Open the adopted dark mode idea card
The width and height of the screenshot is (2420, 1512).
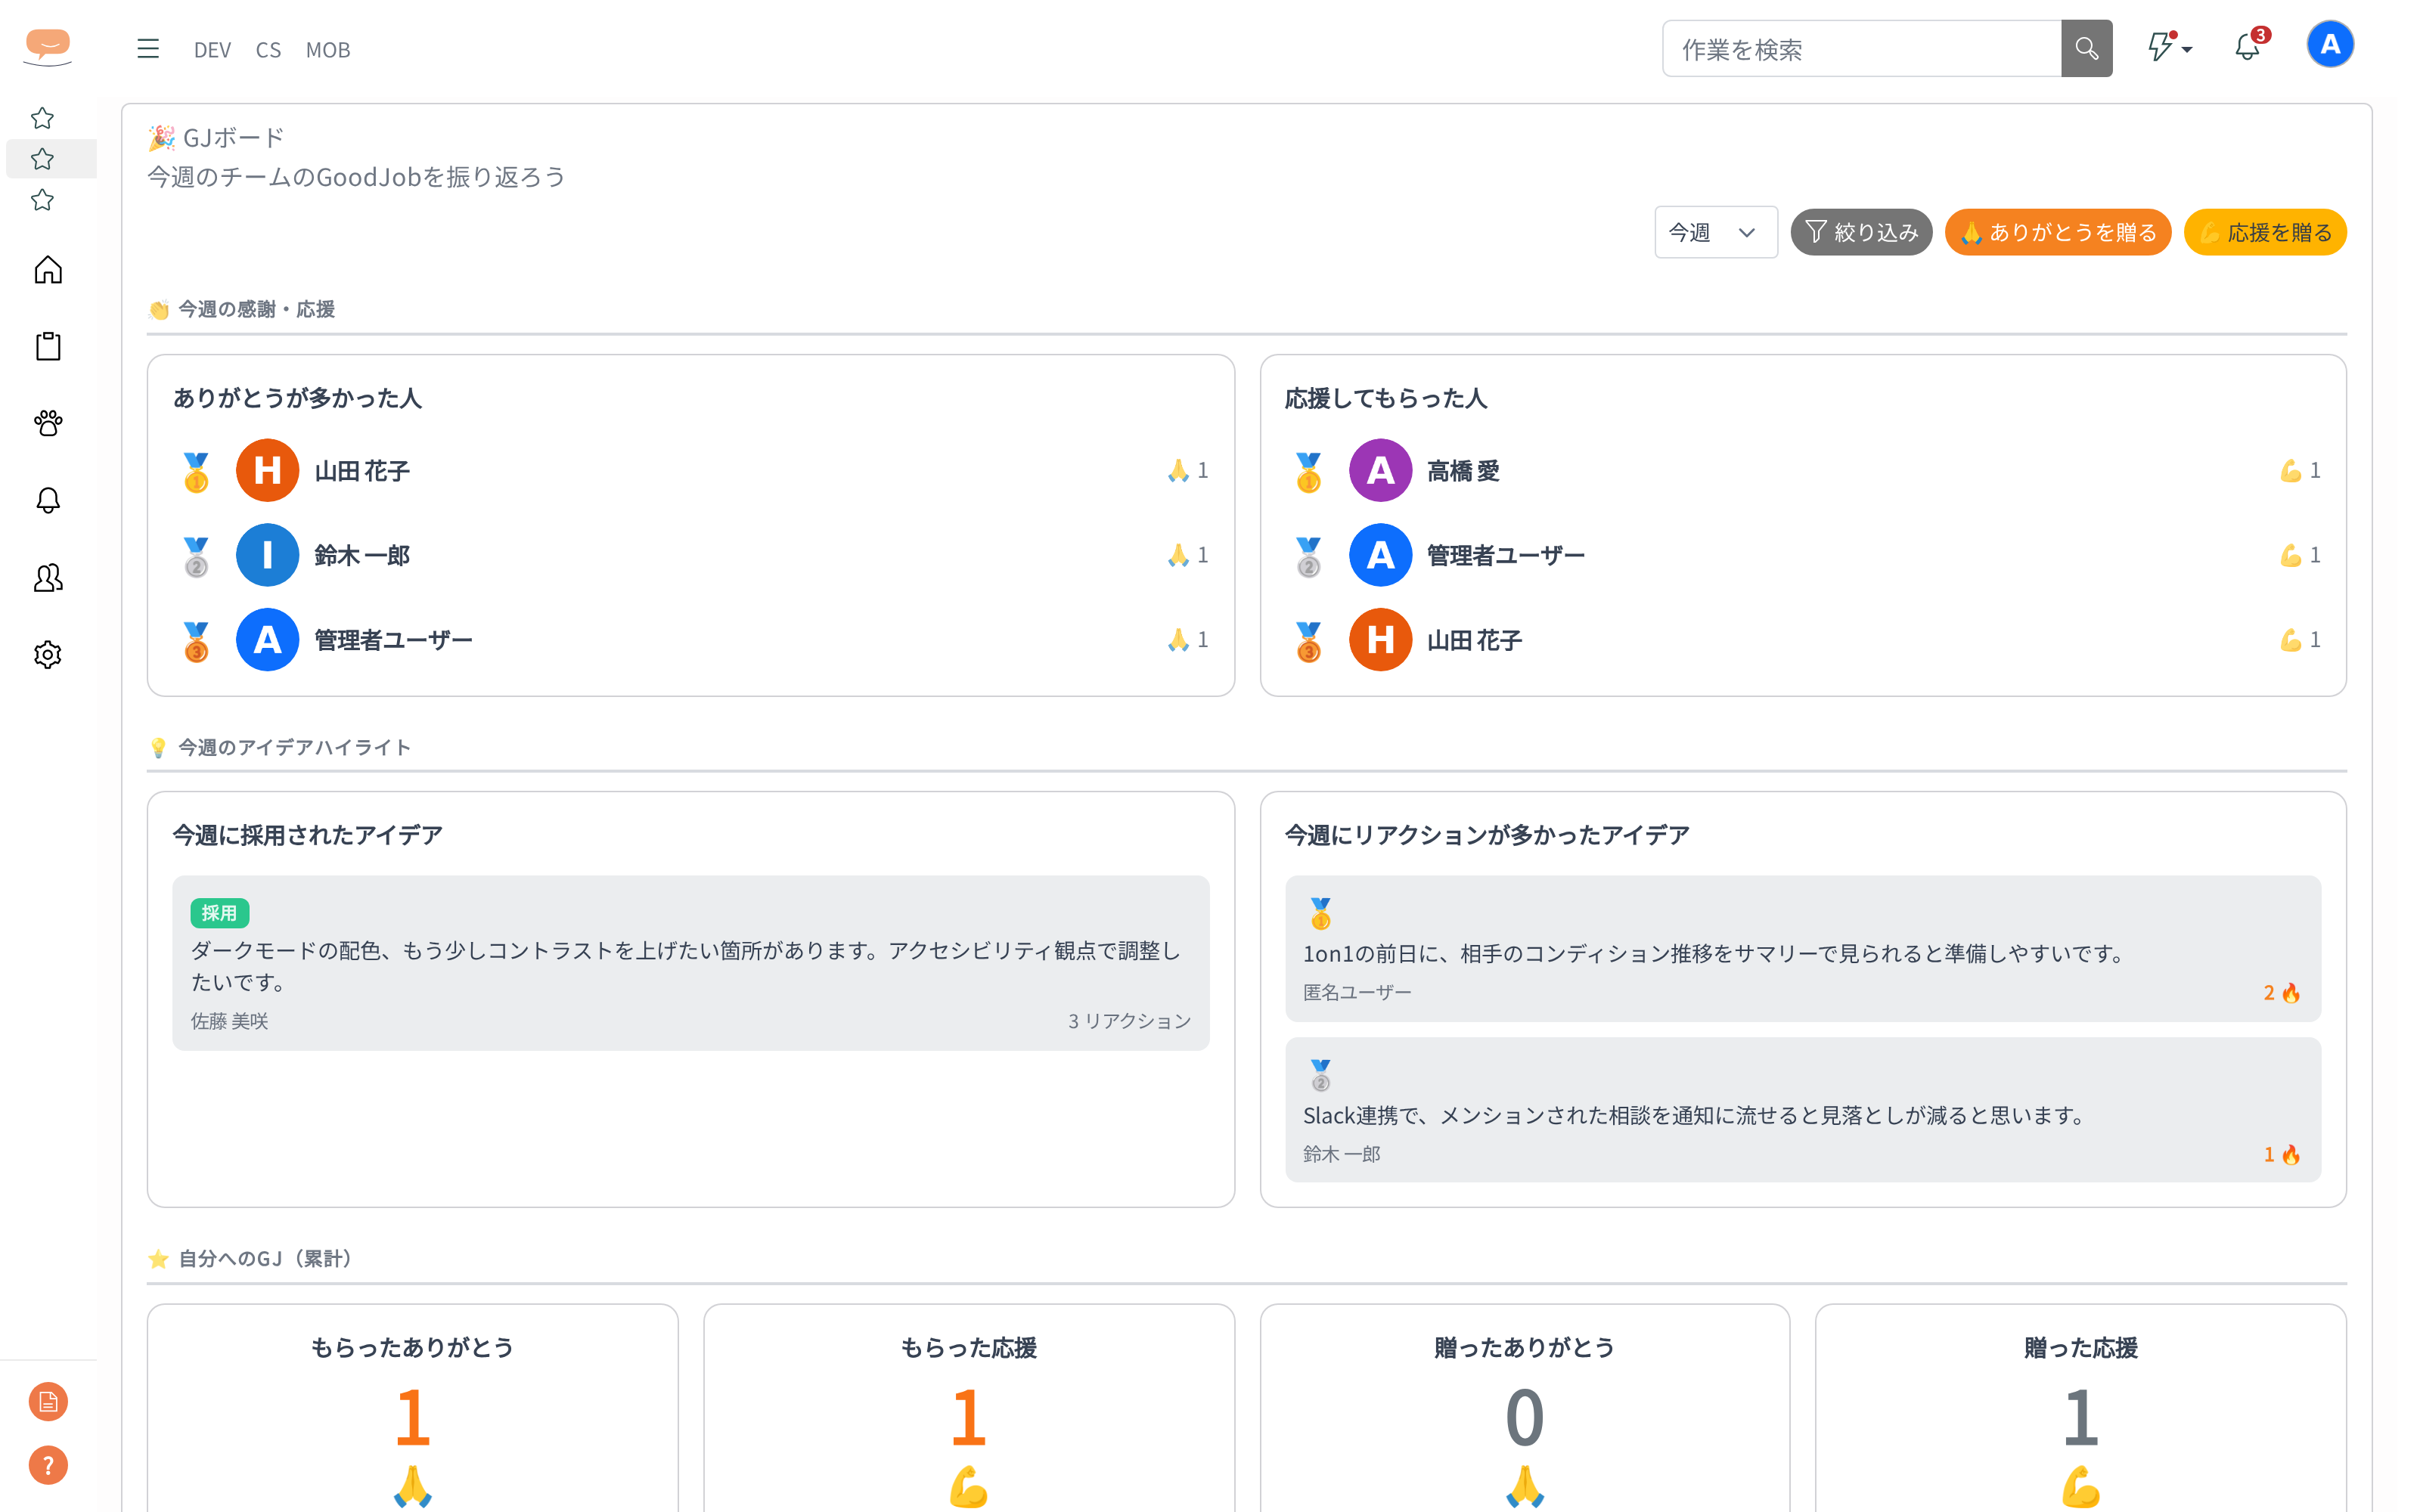point(690,963)
